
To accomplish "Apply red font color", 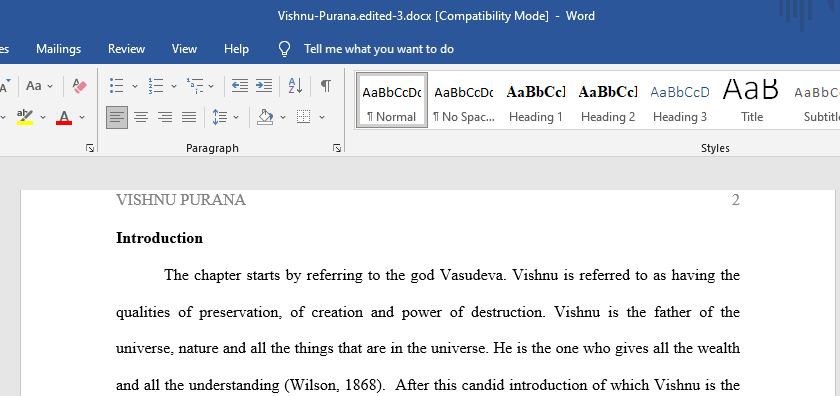I will [64, 117].
